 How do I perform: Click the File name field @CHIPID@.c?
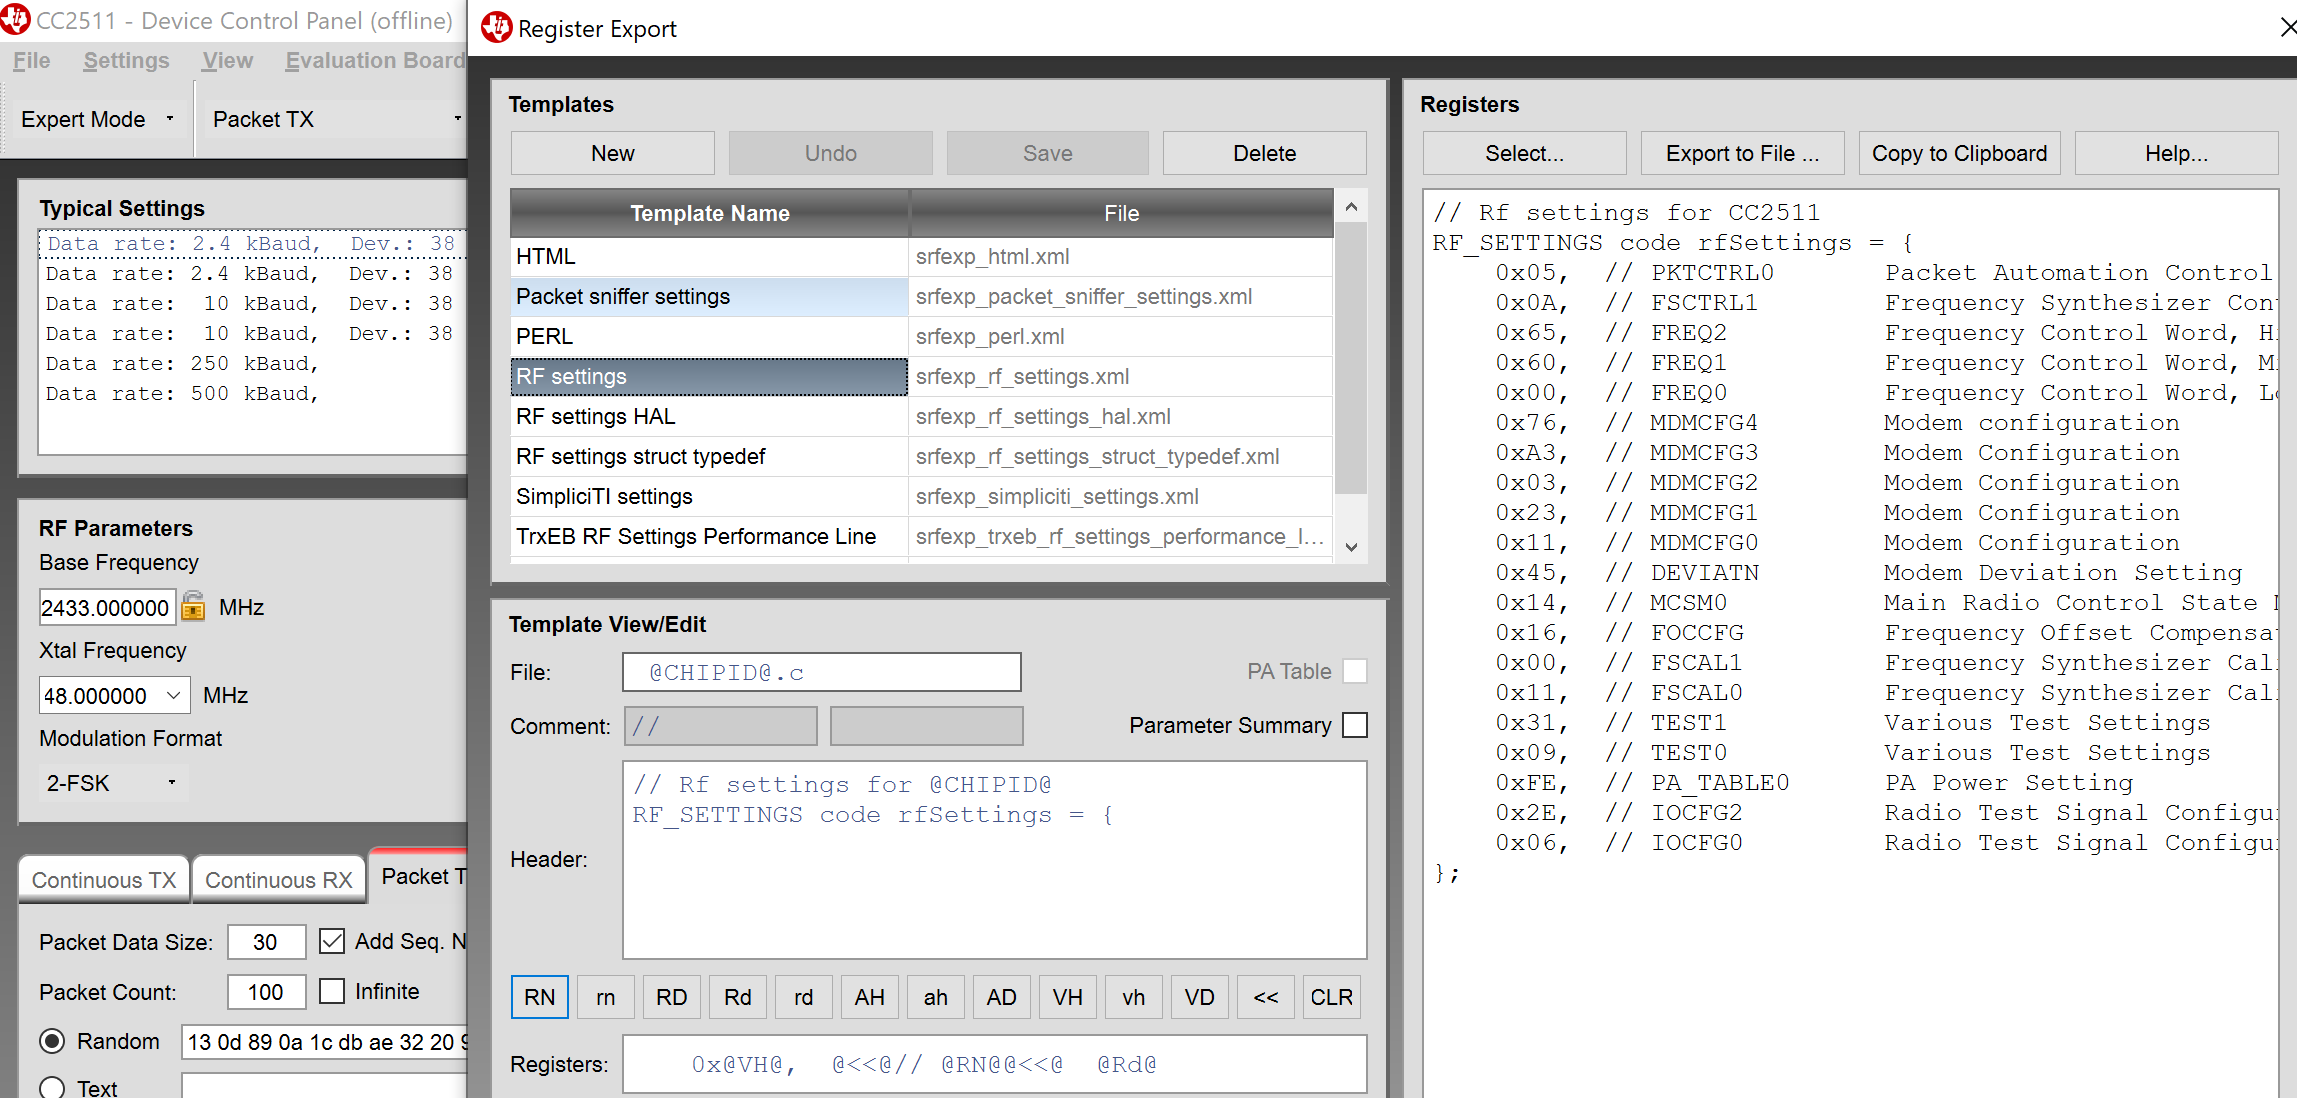click(822, 672)
